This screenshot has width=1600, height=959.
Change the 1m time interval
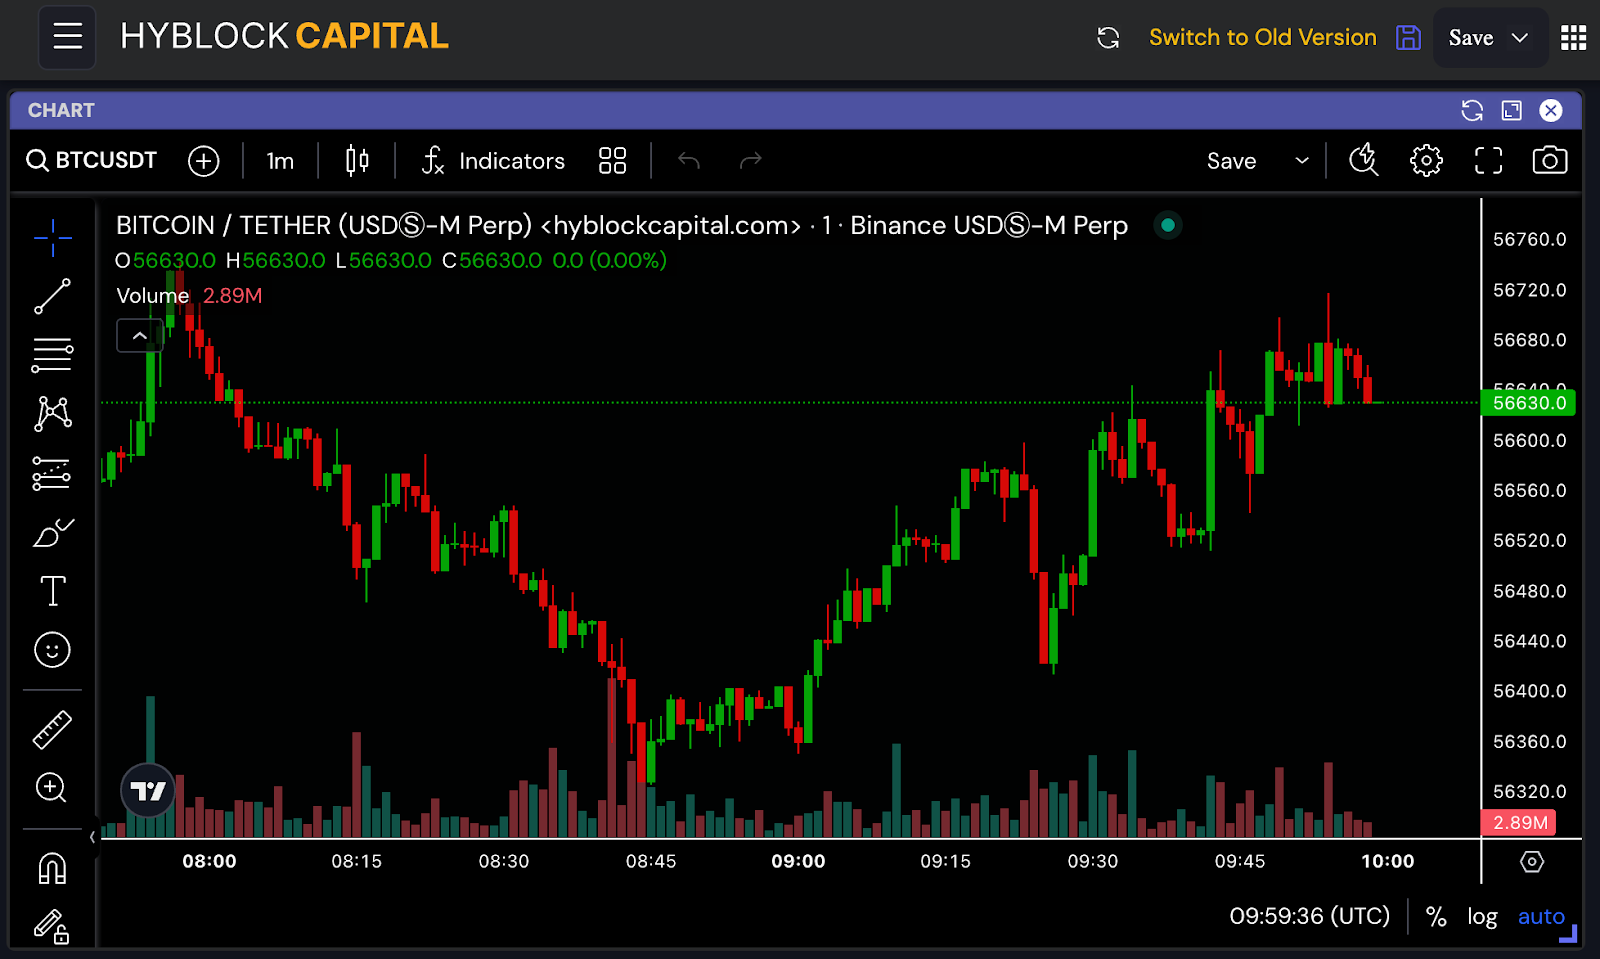pos(280,161)
